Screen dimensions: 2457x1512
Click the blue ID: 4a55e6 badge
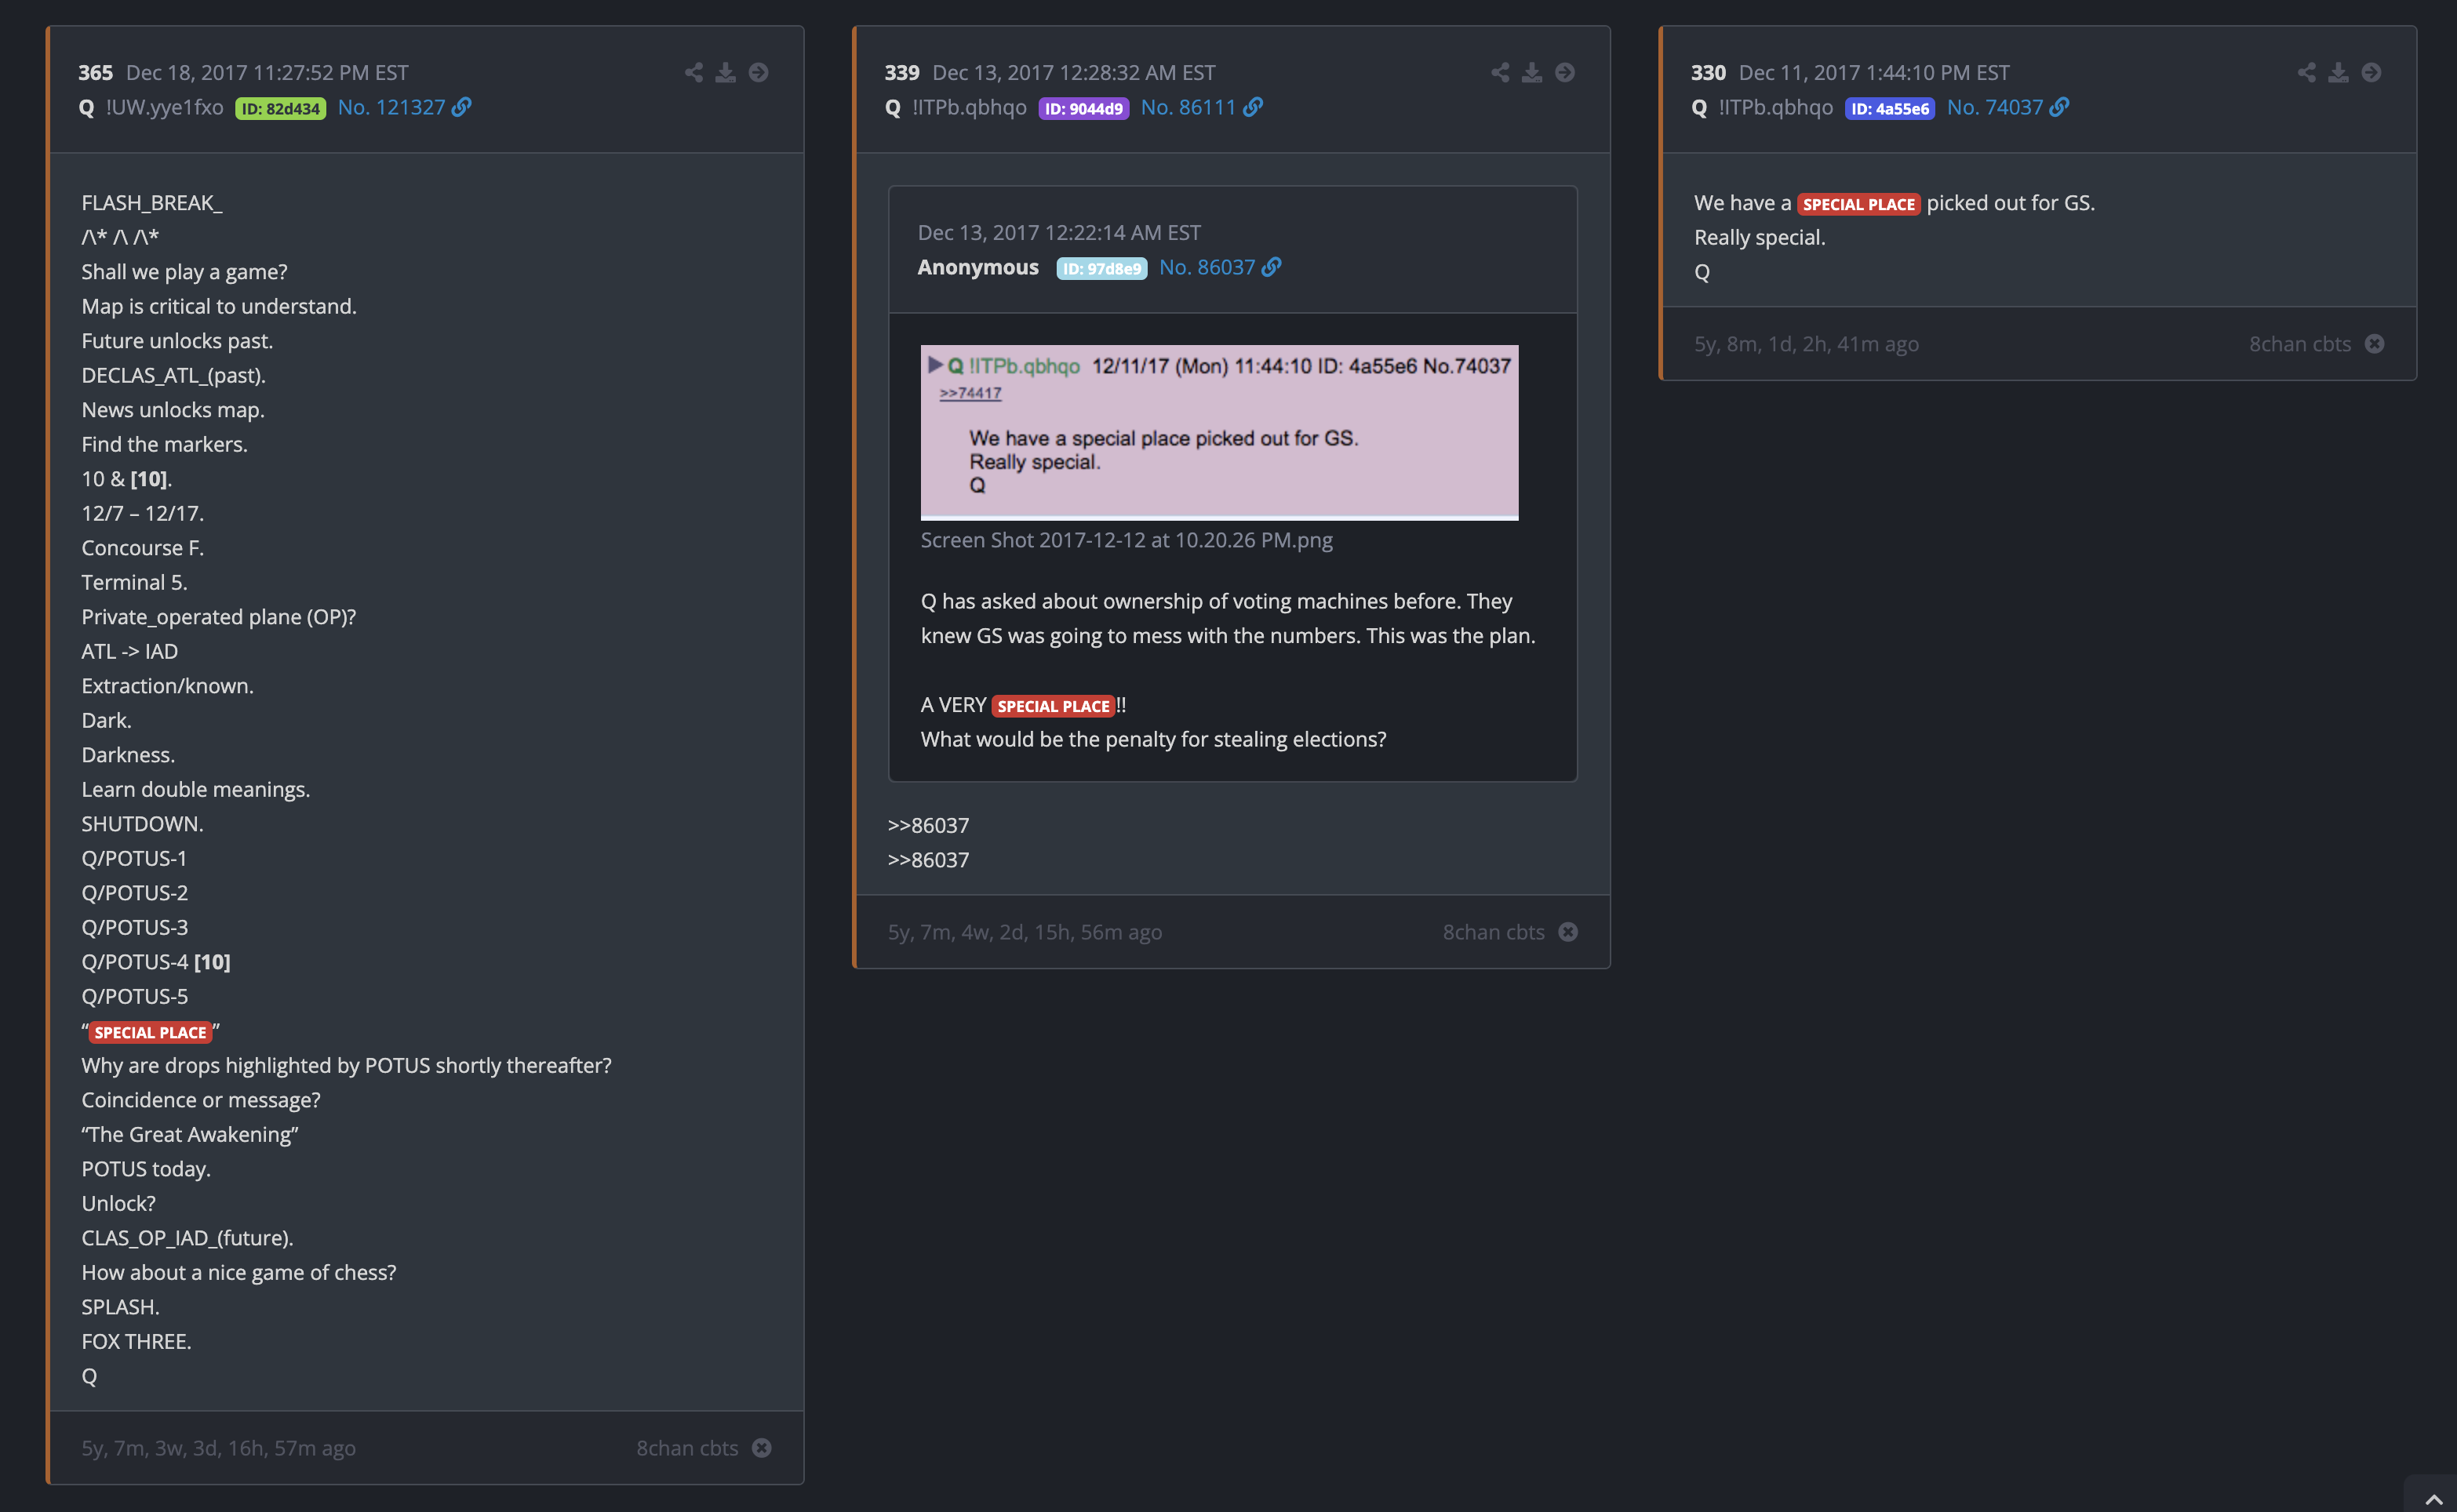pyautogui.click(x=1889, y=108)
